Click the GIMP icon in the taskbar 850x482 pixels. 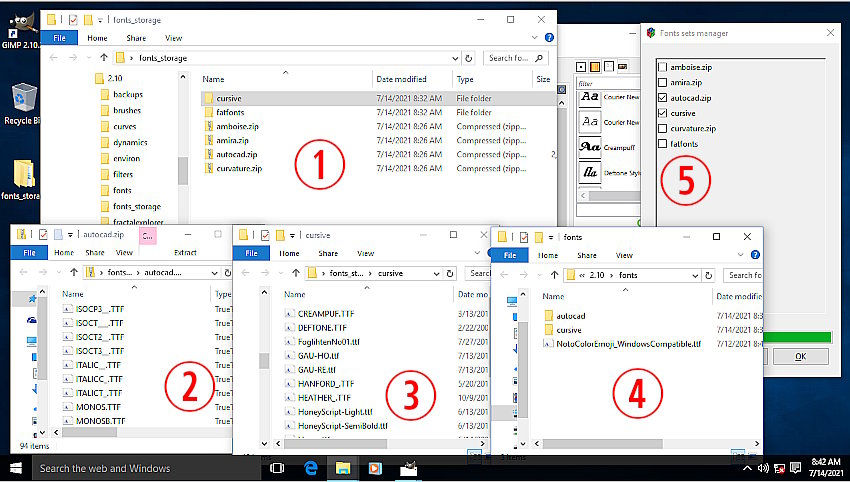pyautogui.click(x=409, y=468)
